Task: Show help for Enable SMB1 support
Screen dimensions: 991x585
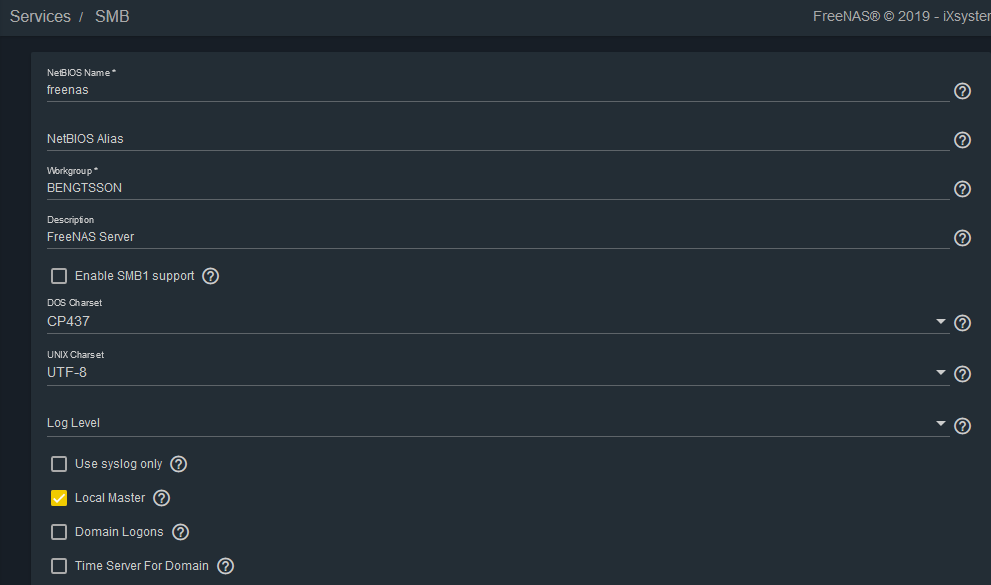Action: point(210,276)
